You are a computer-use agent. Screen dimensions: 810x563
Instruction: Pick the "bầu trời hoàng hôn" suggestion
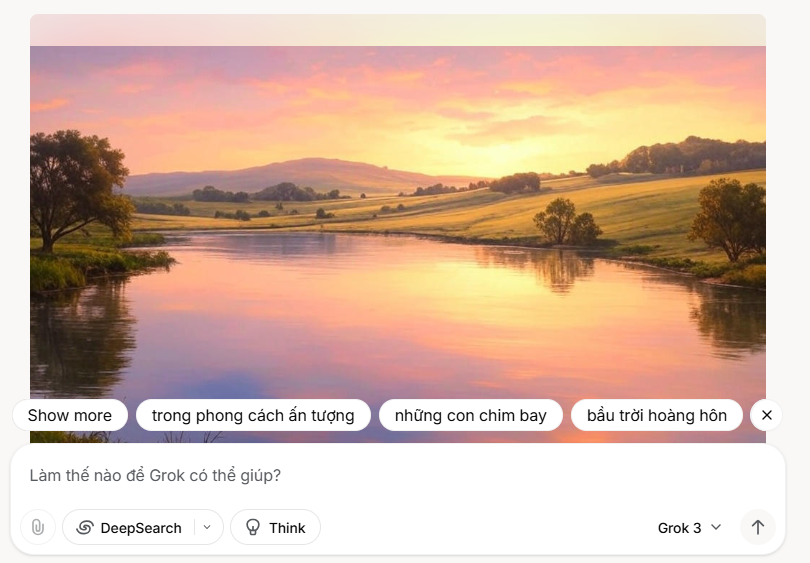click(657, 415)
